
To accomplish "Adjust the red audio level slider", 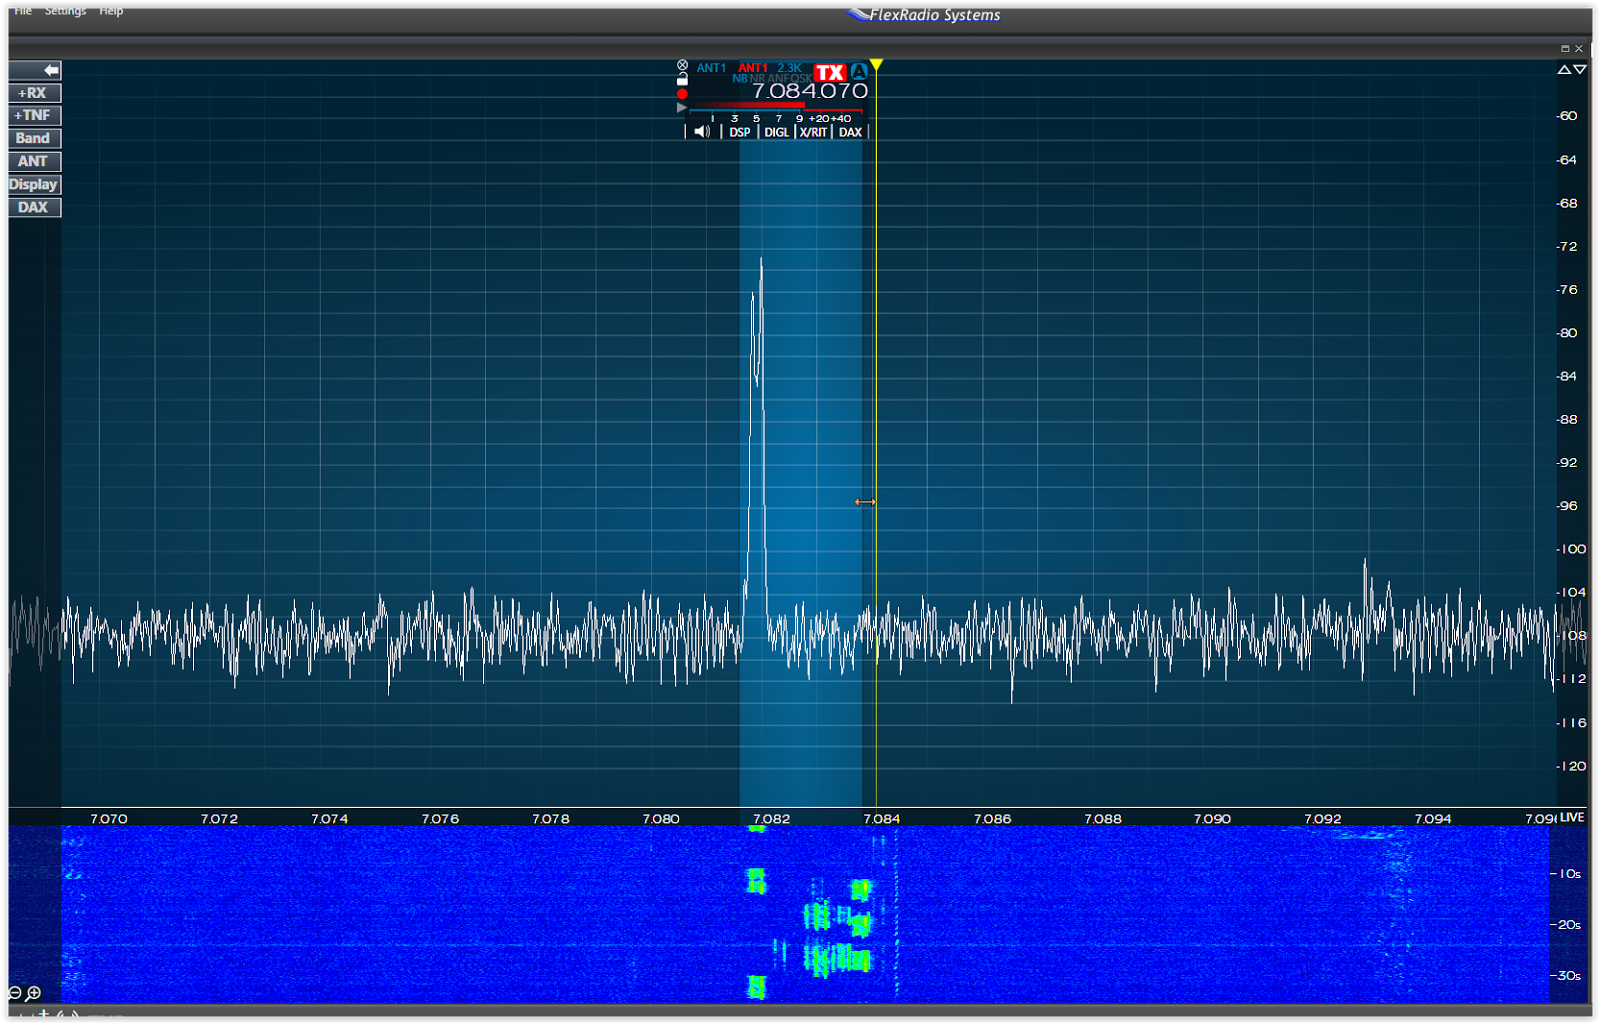I will 750,105.
